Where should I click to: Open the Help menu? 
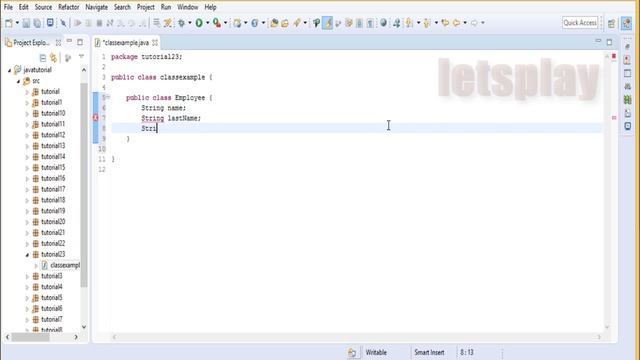pyautogui.click(x=210, y=7)
